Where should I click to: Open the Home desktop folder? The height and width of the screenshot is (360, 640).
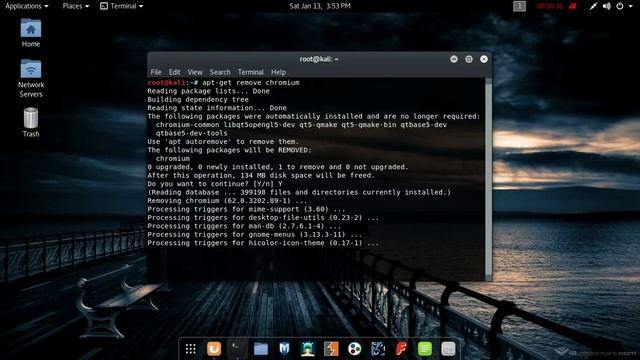click(x=31, y=33)
